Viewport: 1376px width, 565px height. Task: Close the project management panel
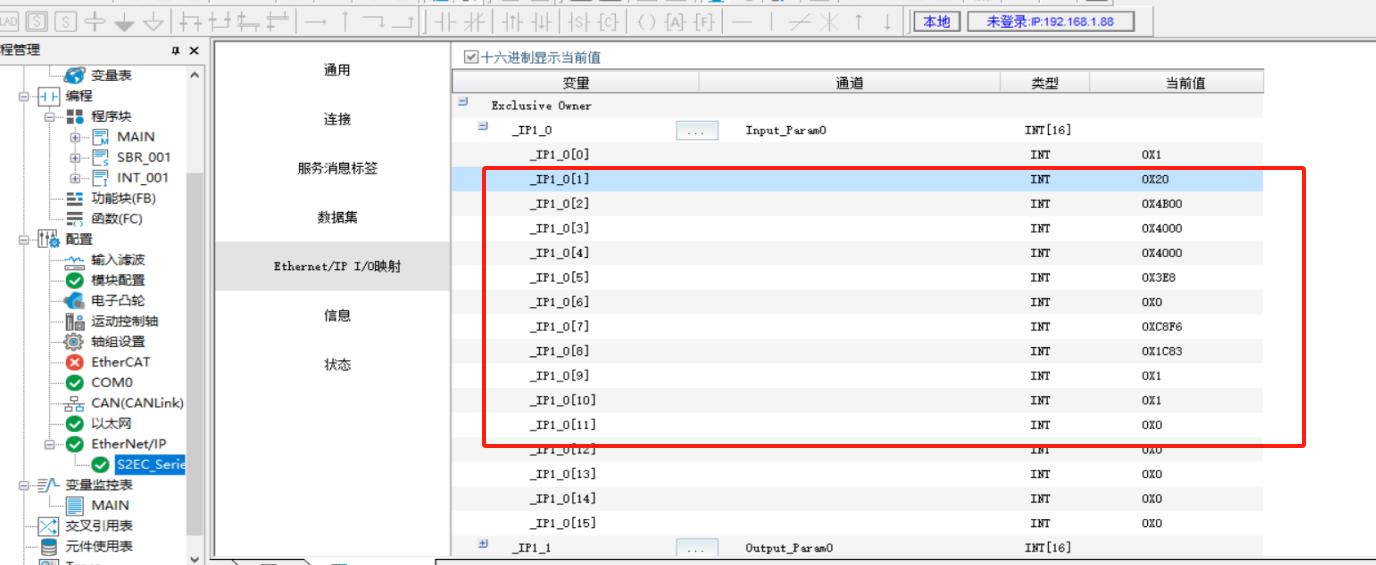tap(194, 50)
